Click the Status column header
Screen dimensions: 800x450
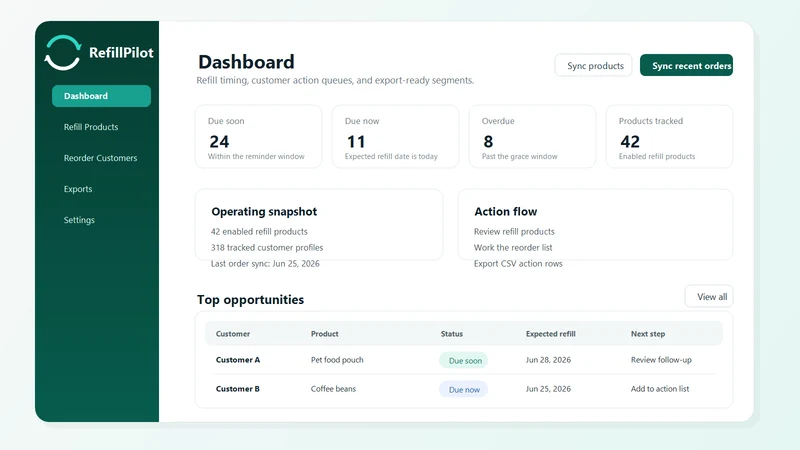pyautogui.click(x=452, y=334)
